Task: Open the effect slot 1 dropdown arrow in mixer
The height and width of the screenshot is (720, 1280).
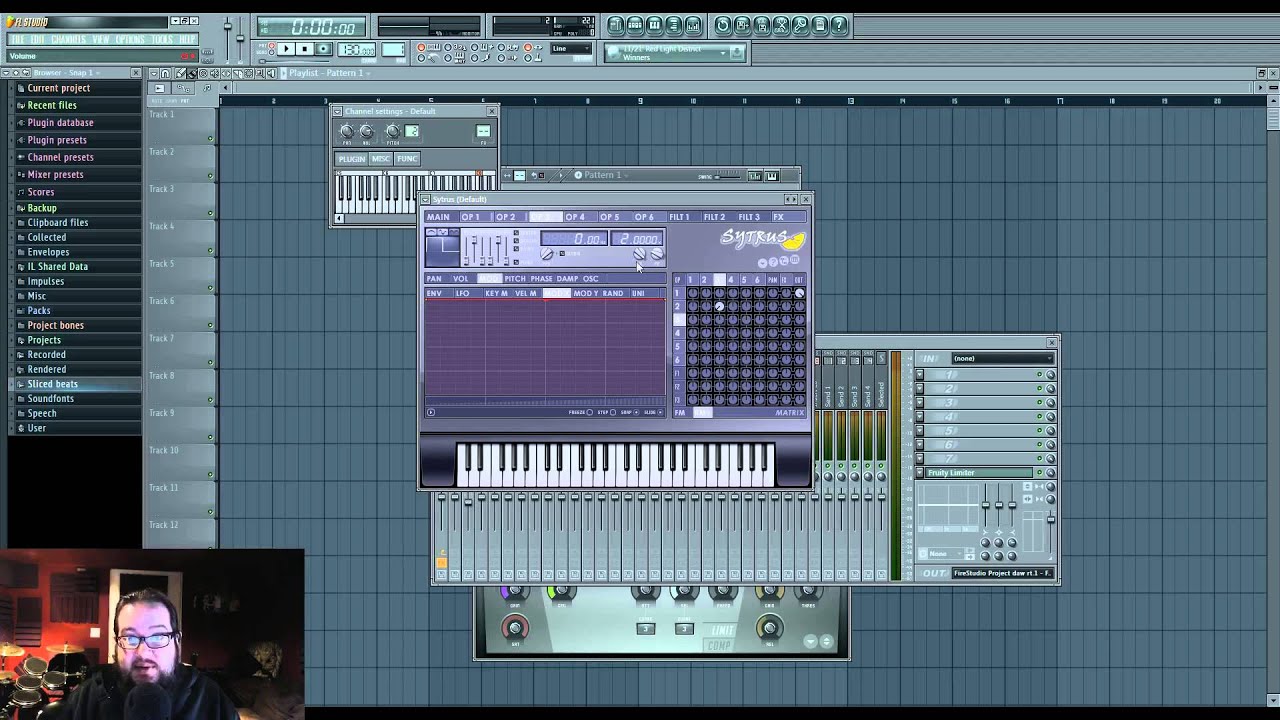Action: (920, 375)
